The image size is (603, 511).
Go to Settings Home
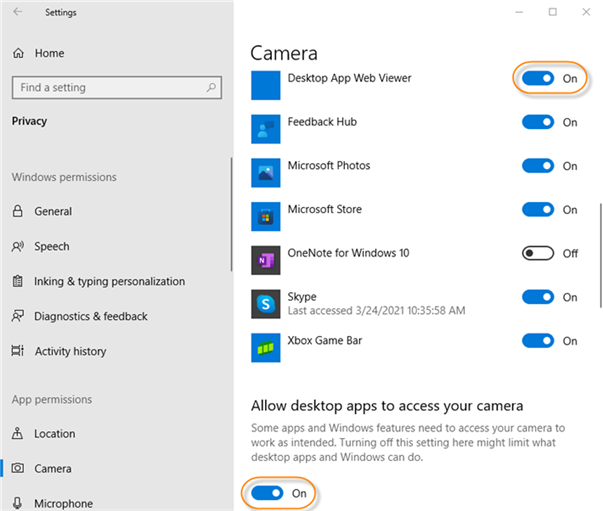[49, 53]
